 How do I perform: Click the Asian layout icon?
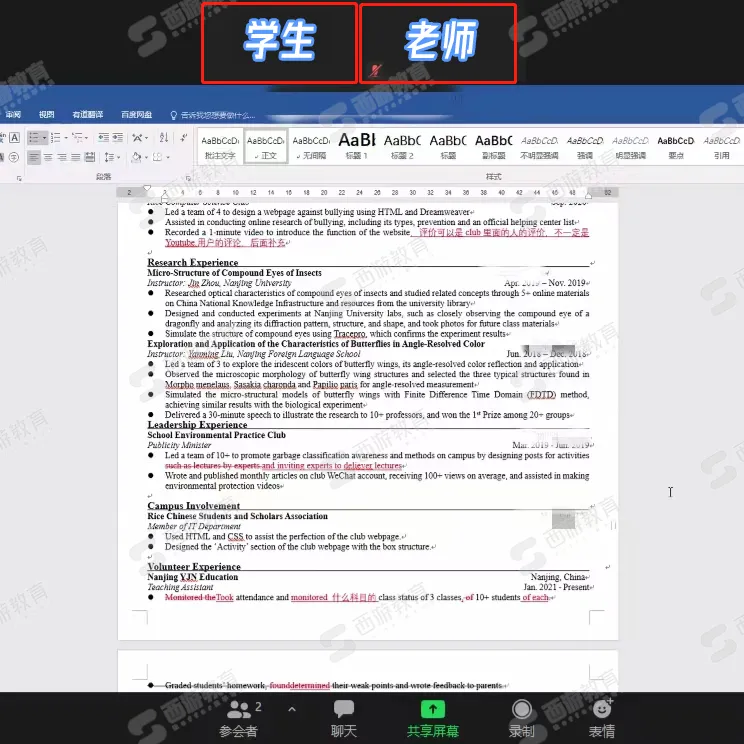(137, 138)
